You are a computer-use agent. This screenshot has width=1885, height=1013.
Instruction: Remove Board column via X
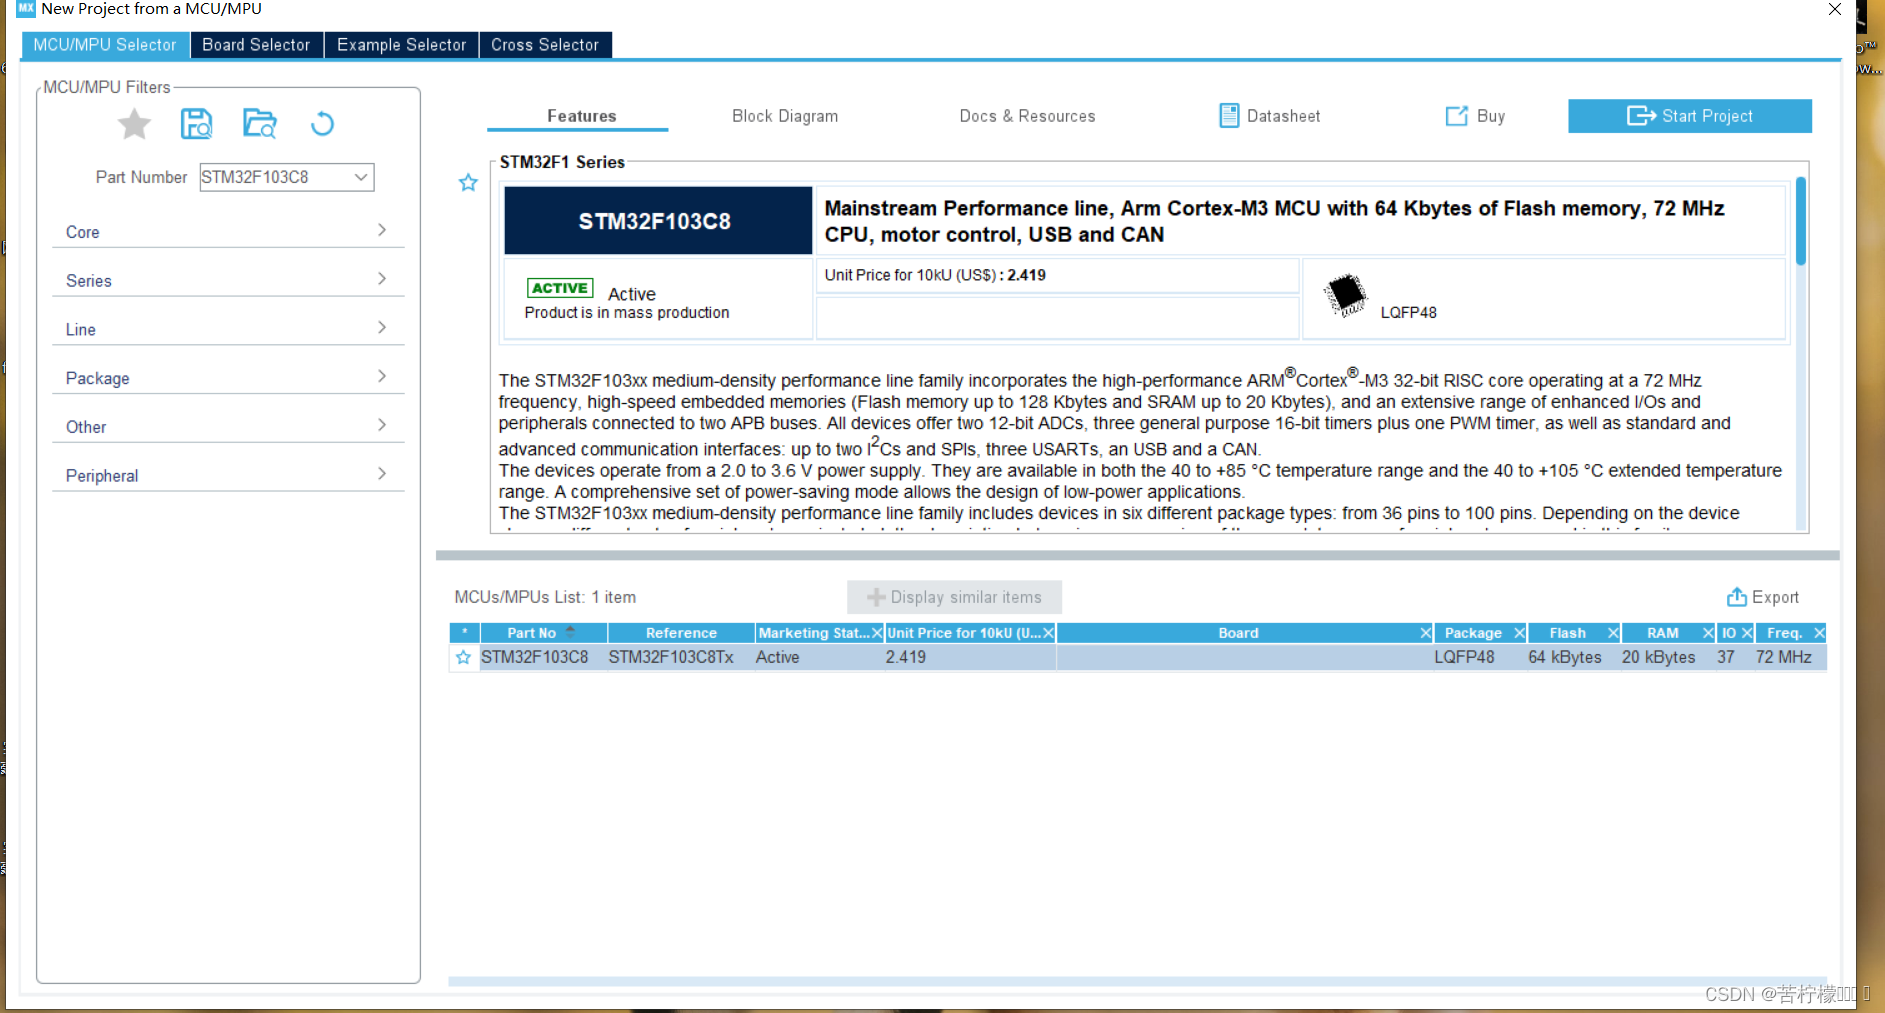1426,633
